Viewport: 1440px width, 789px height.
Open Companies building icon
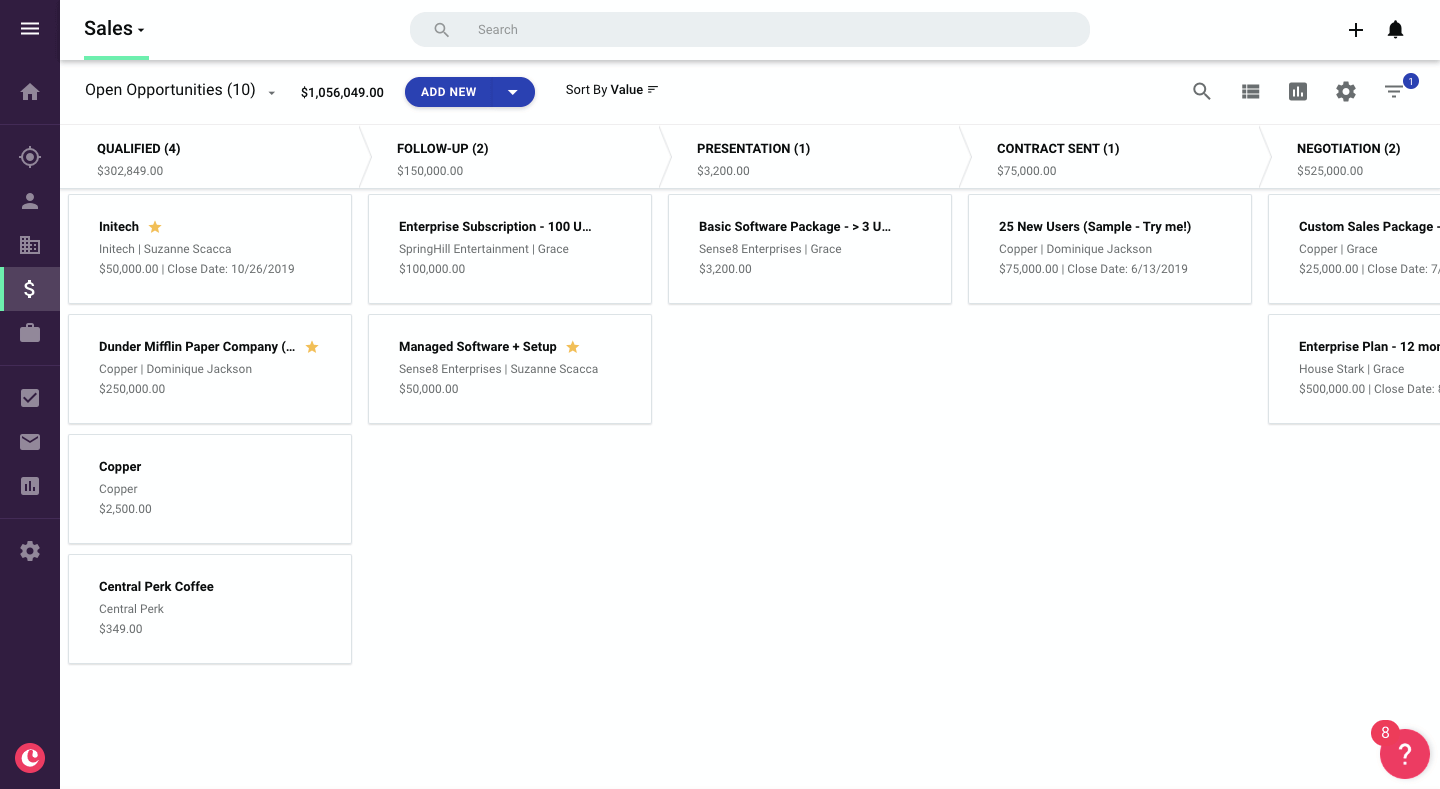coord(30,245)
